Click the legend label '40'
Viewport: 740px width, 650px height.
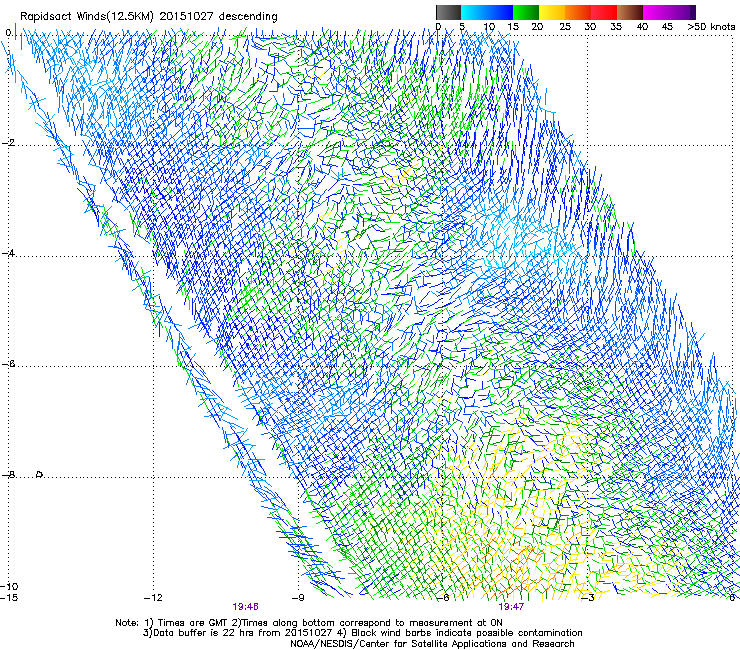(x=642, y=27)
